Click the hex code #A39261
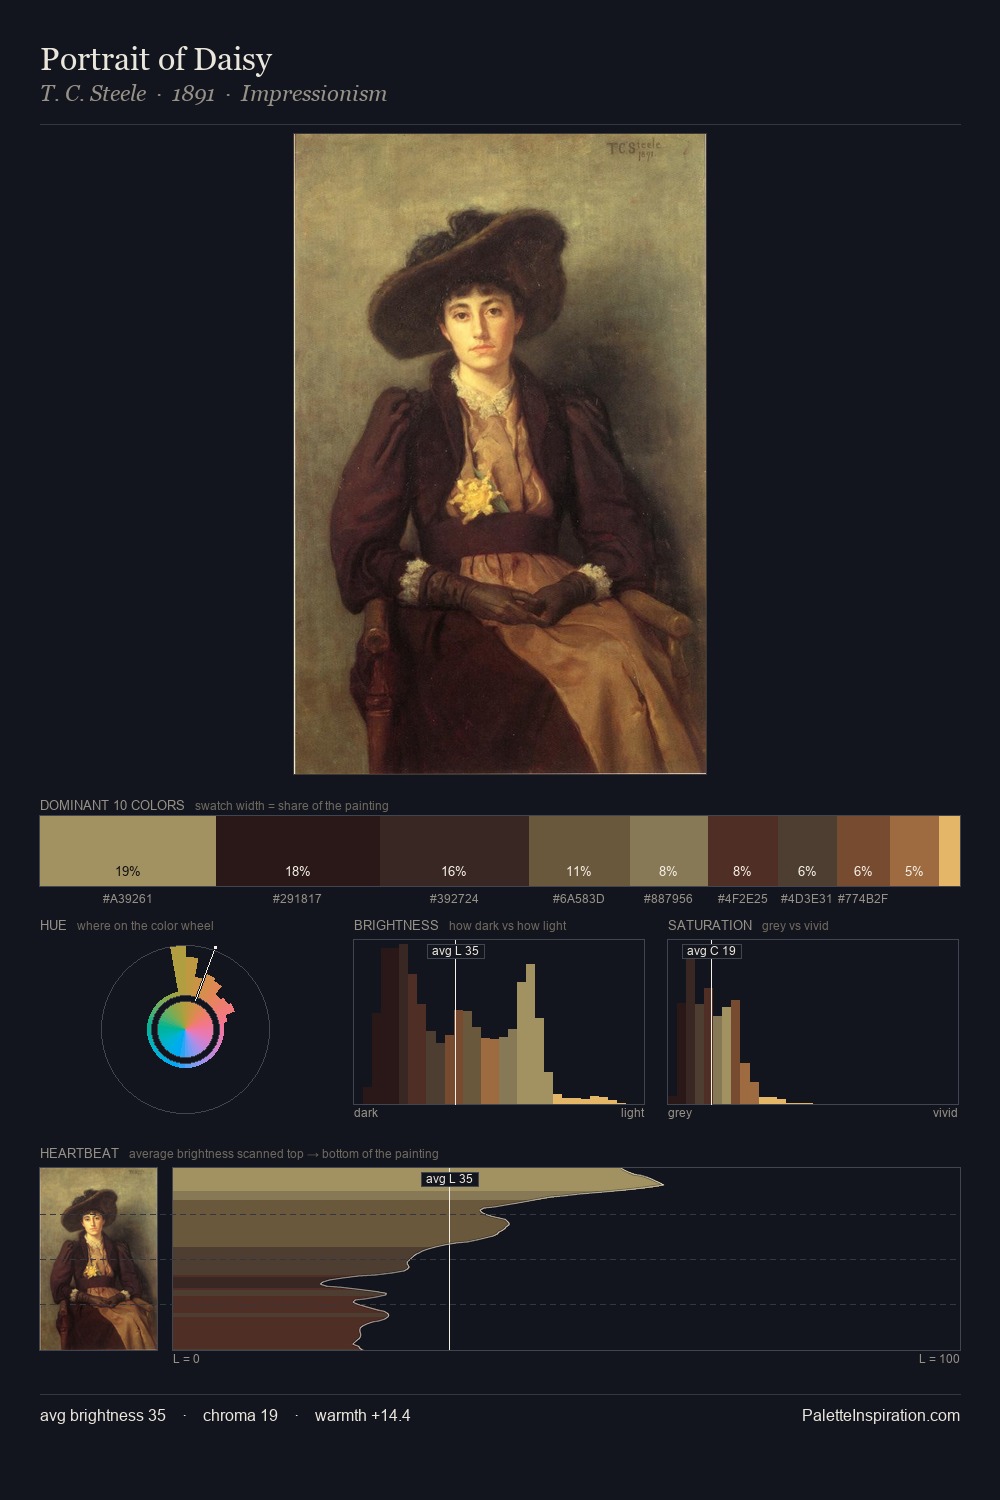 [128, 899]
